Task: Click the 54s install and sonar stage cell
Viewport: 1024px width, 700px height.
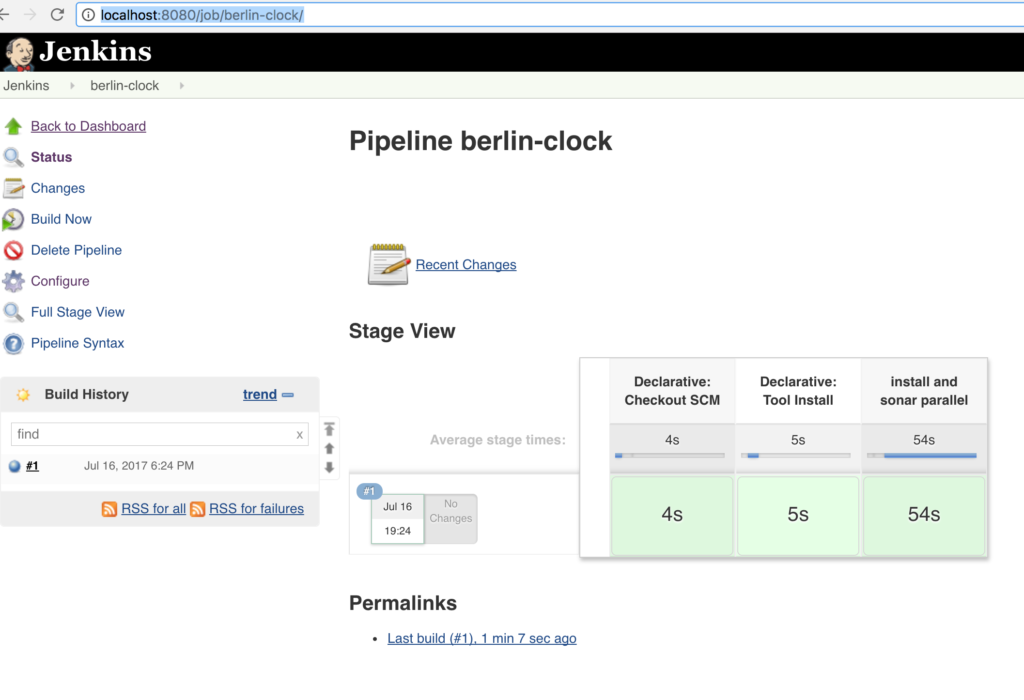Action: pos(924,515)
